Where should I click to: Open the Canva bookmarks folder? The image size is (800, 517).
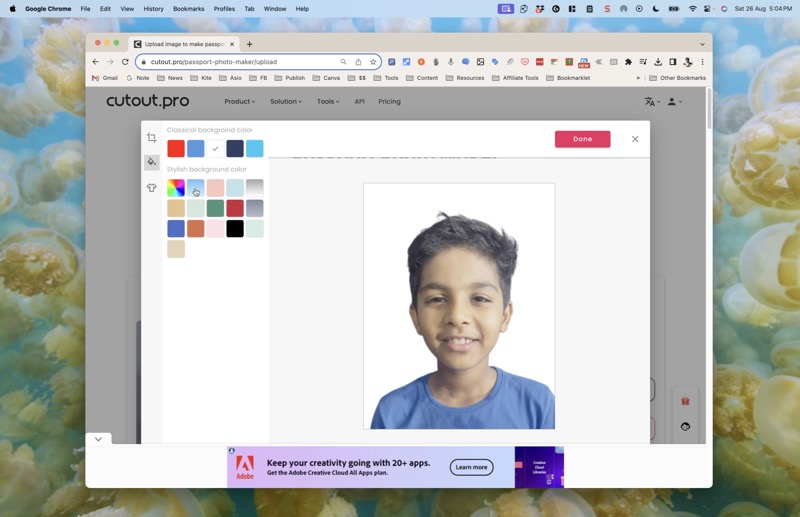326,78
